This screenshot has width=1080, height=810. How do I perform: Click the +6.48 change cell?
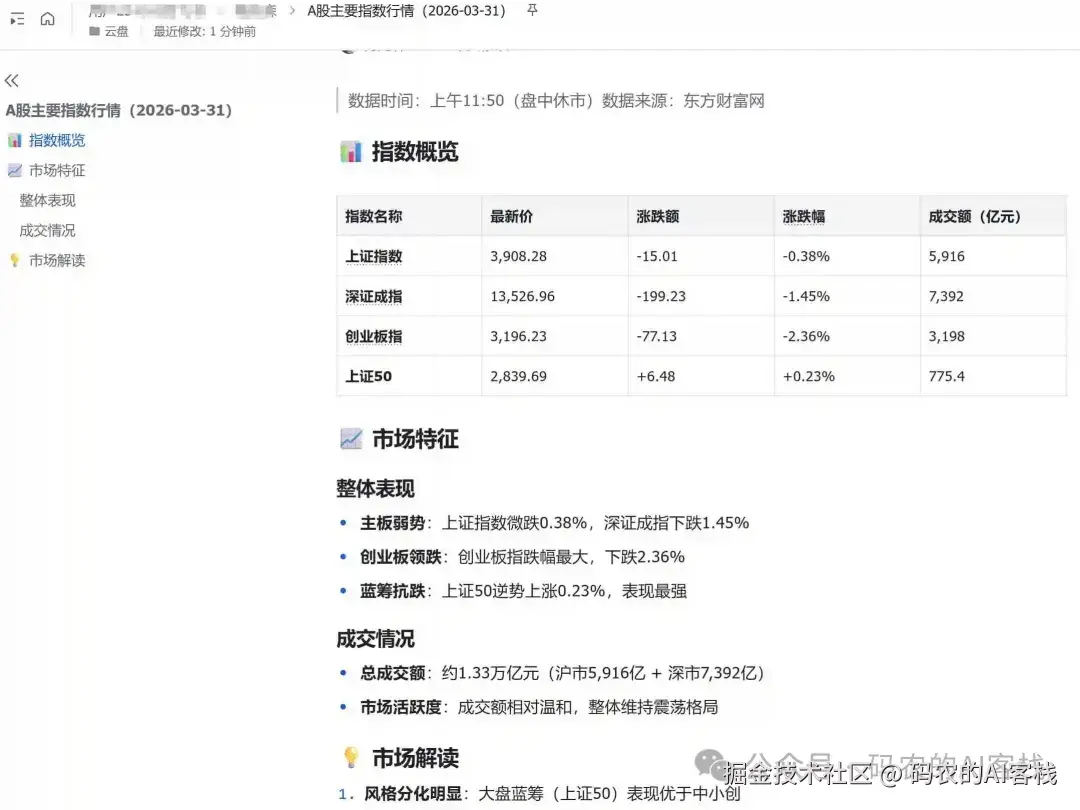click(x=701, y=376)
